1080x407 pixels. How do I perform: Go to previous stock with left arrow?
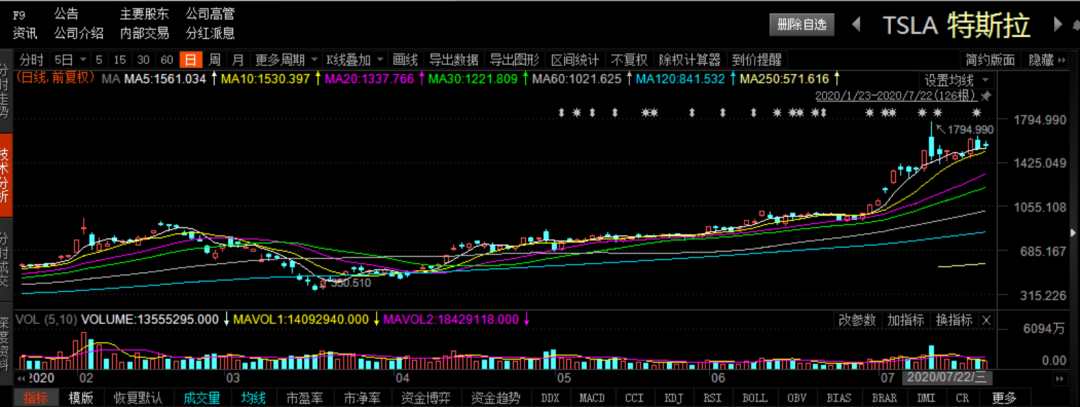(856, 25)
